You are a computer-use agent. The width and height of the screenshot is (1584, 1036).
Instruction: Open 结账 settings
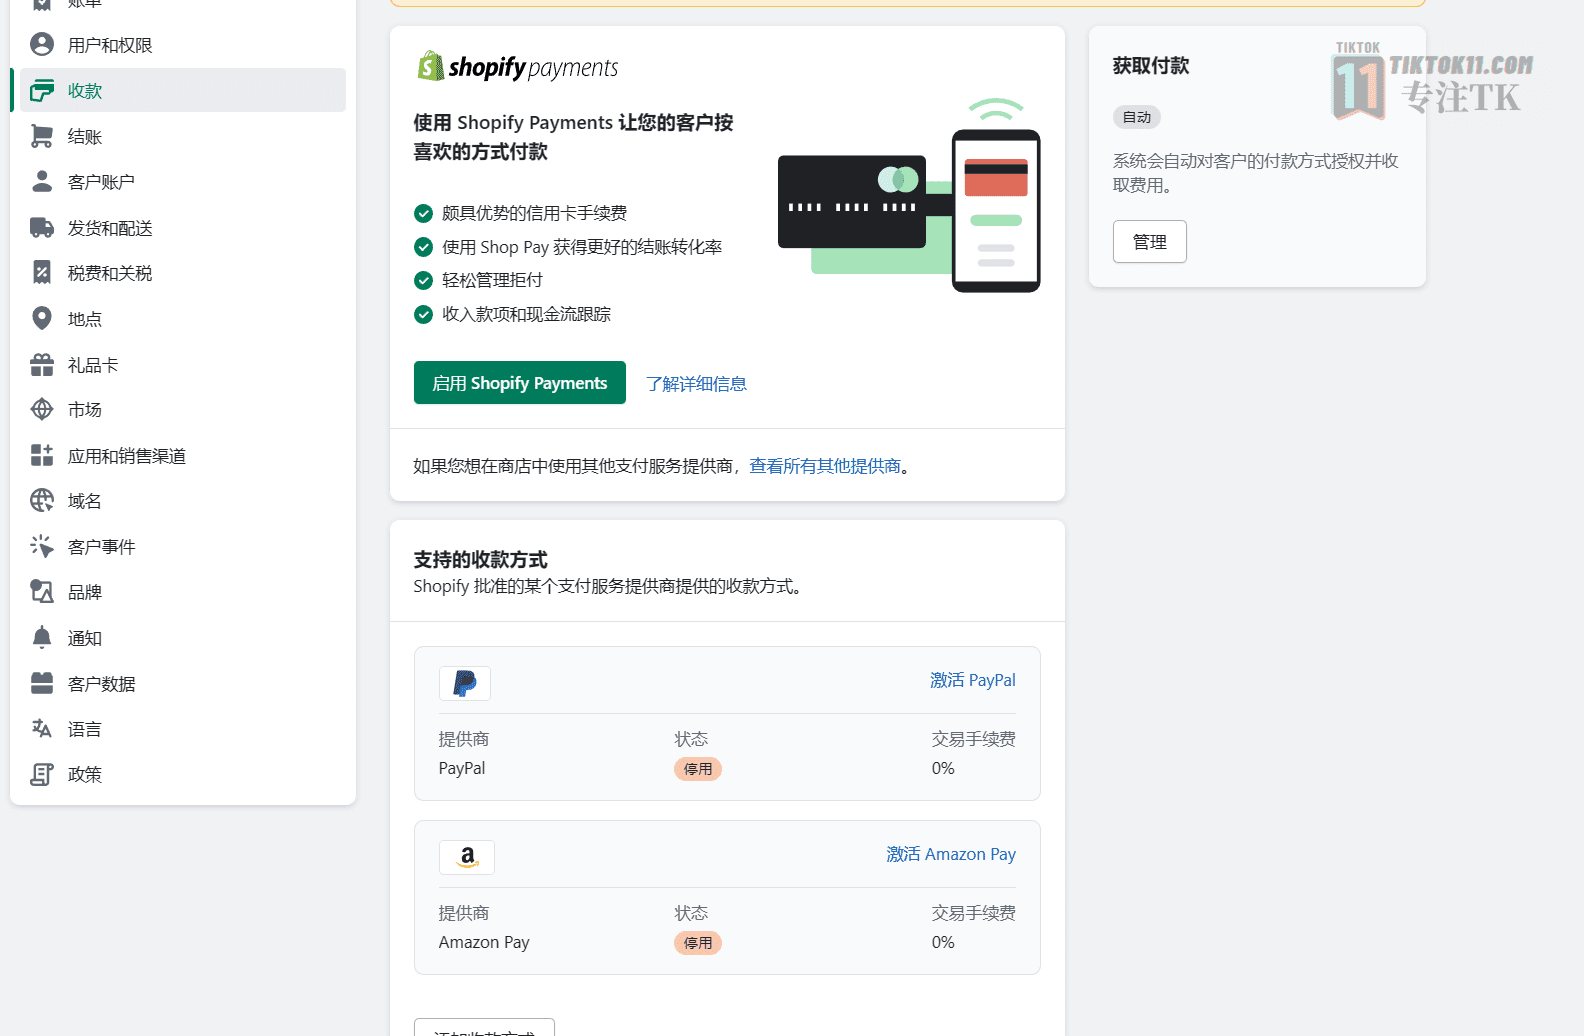(x=183, y=136)
